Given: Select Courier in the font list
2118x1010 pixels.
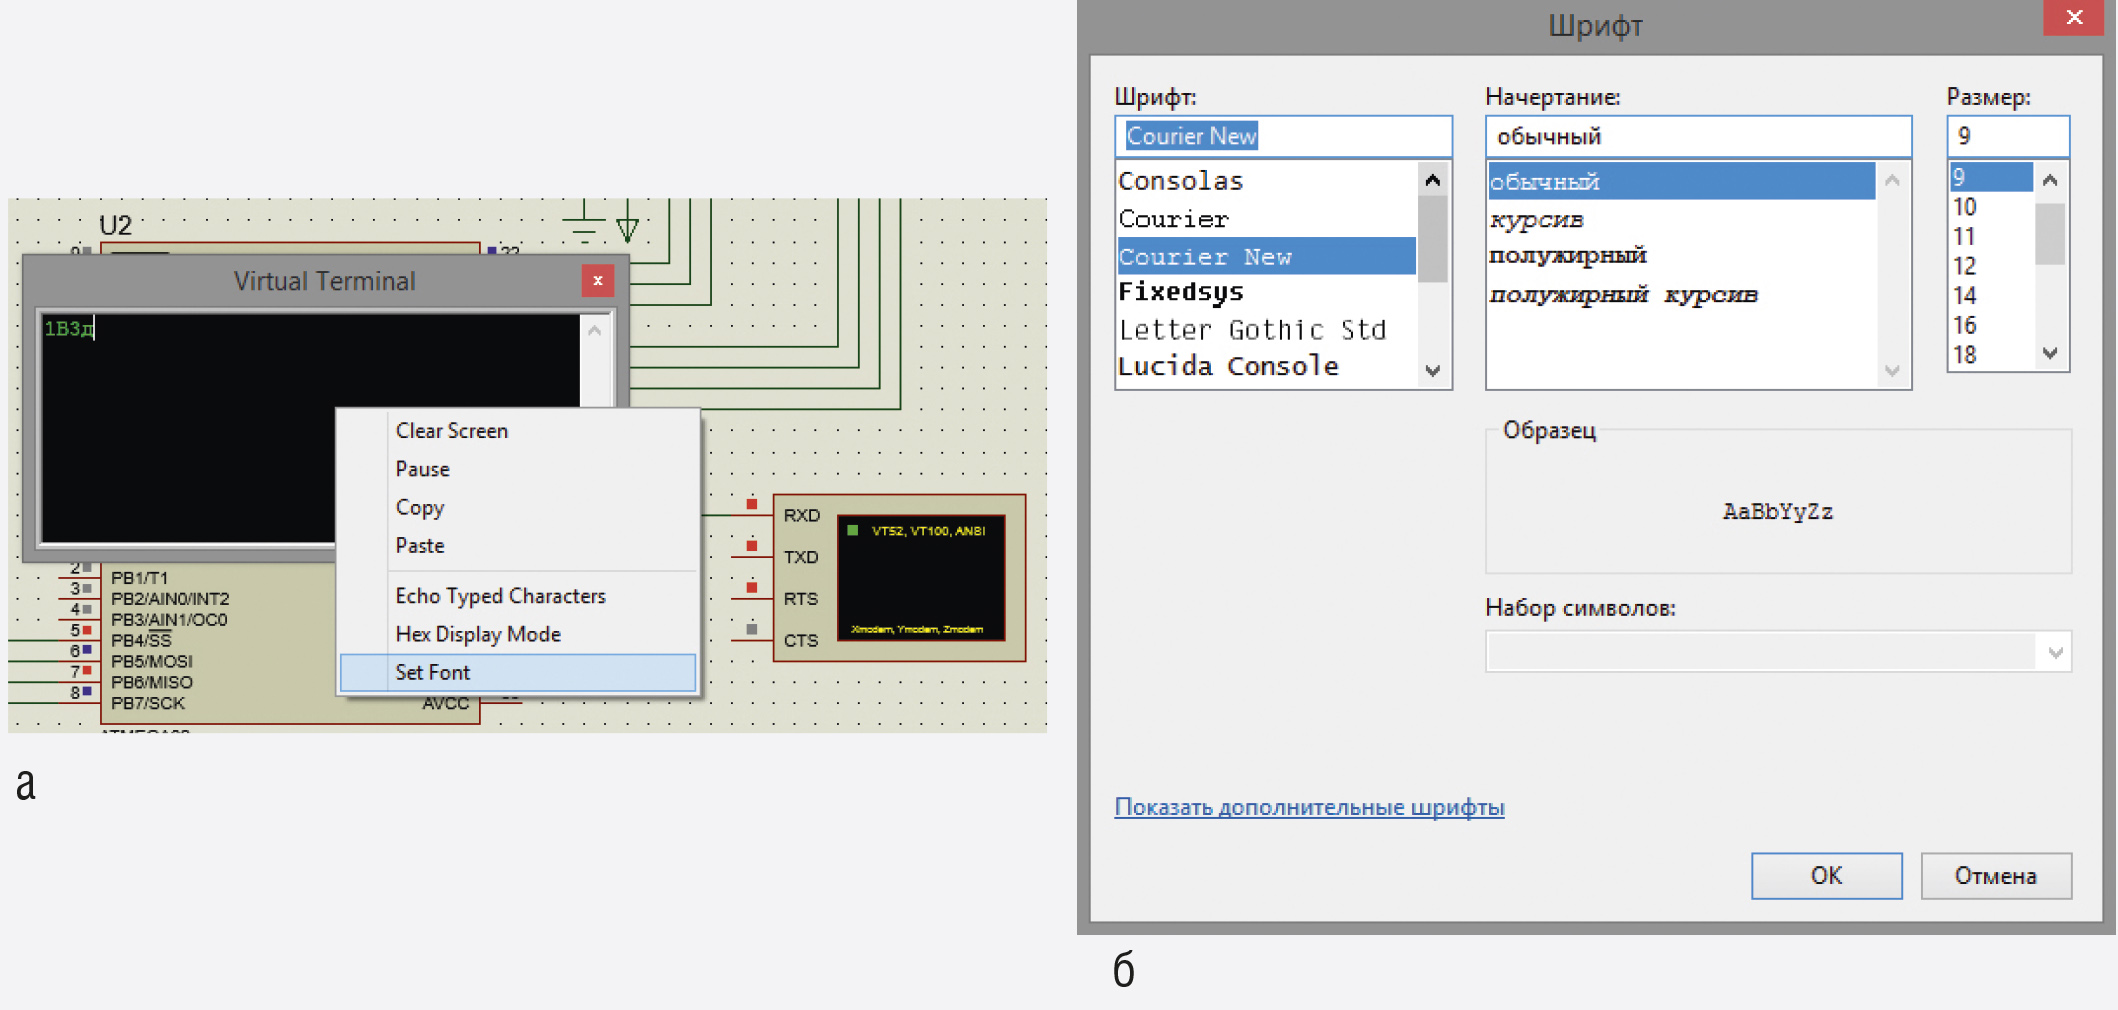Looking at the screenshot, I should click(x=1267, y=219).
